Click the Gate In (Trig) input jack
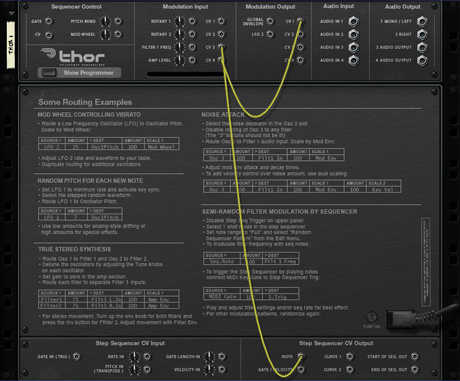 (76, 357)
